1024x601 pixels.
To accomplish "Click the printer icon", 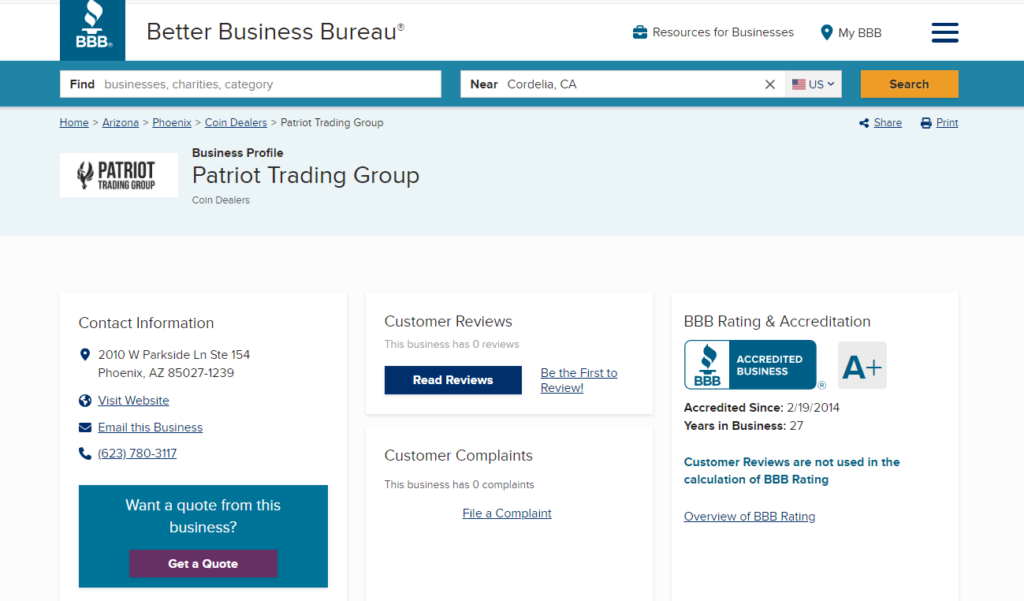I will (926, 123).
